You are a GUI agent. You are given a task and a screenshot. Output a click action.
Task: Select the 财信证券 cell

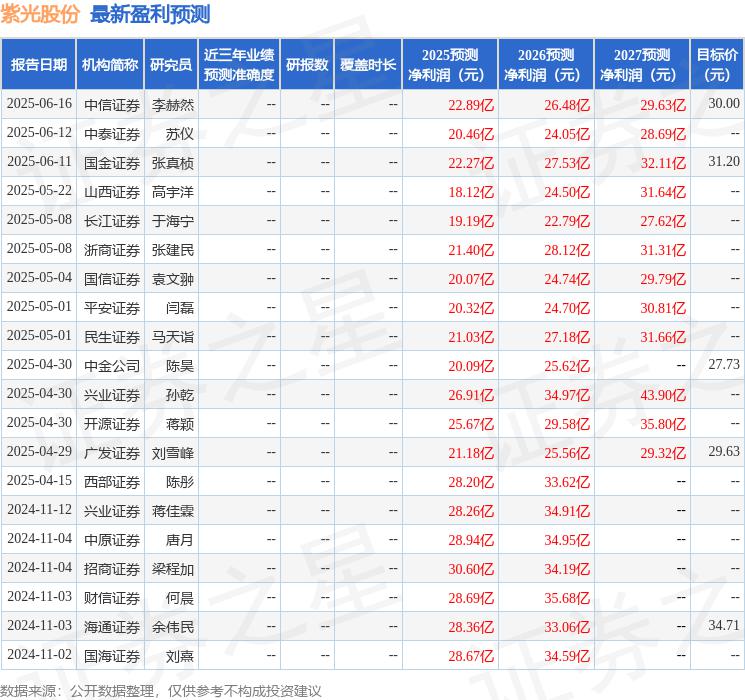click(112, 598)
